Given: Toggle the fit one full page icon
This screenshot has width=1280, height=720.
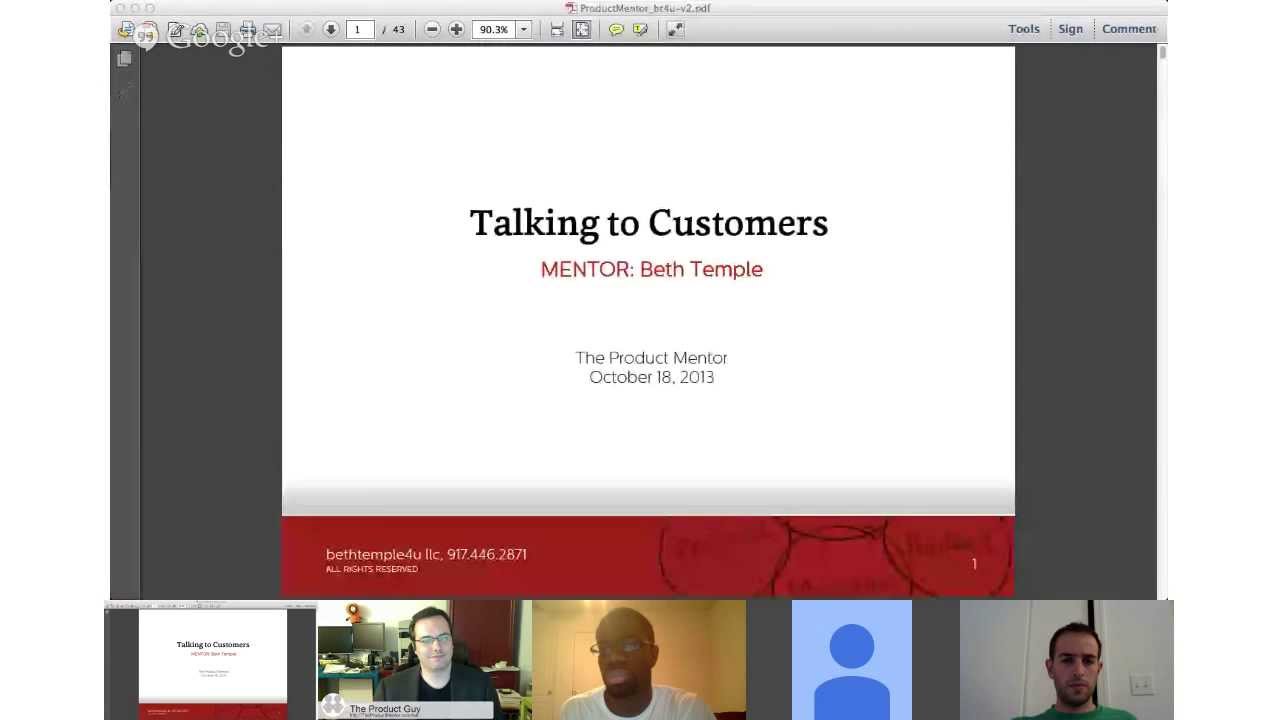Looking at the screenshot, I should [582, 29].
